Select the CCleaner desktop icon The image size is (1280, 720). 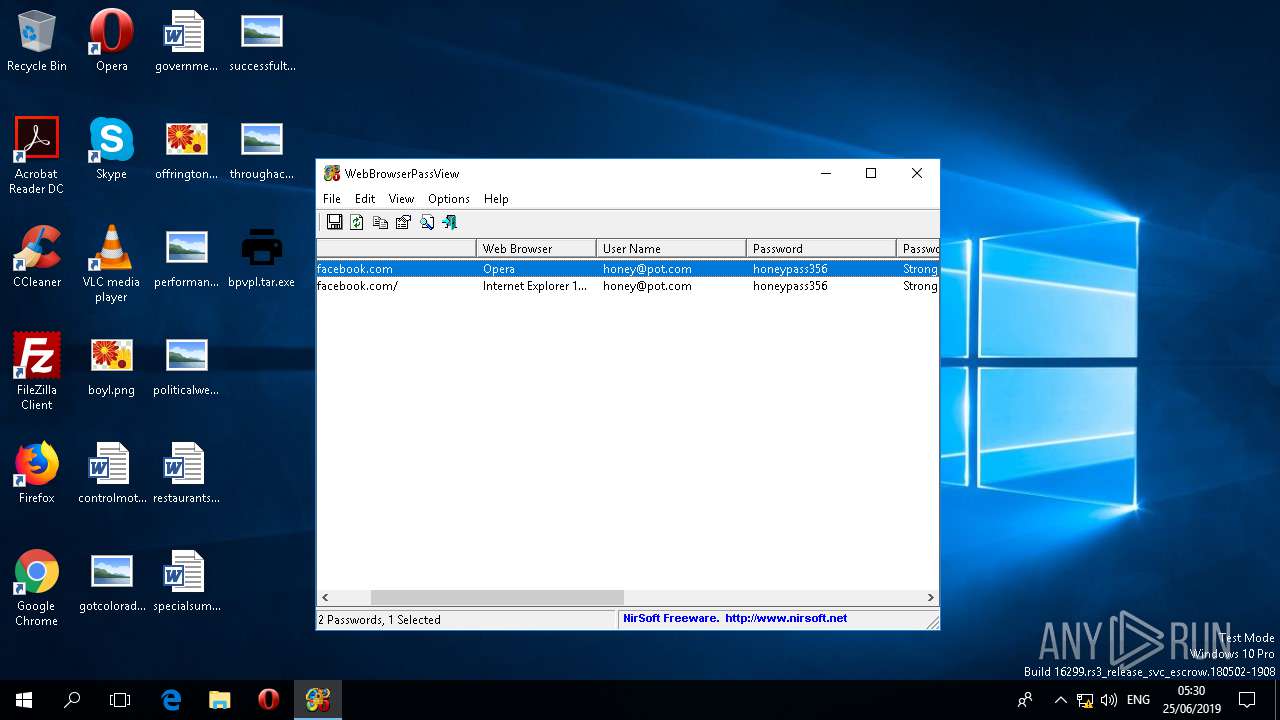pos(37,257)
